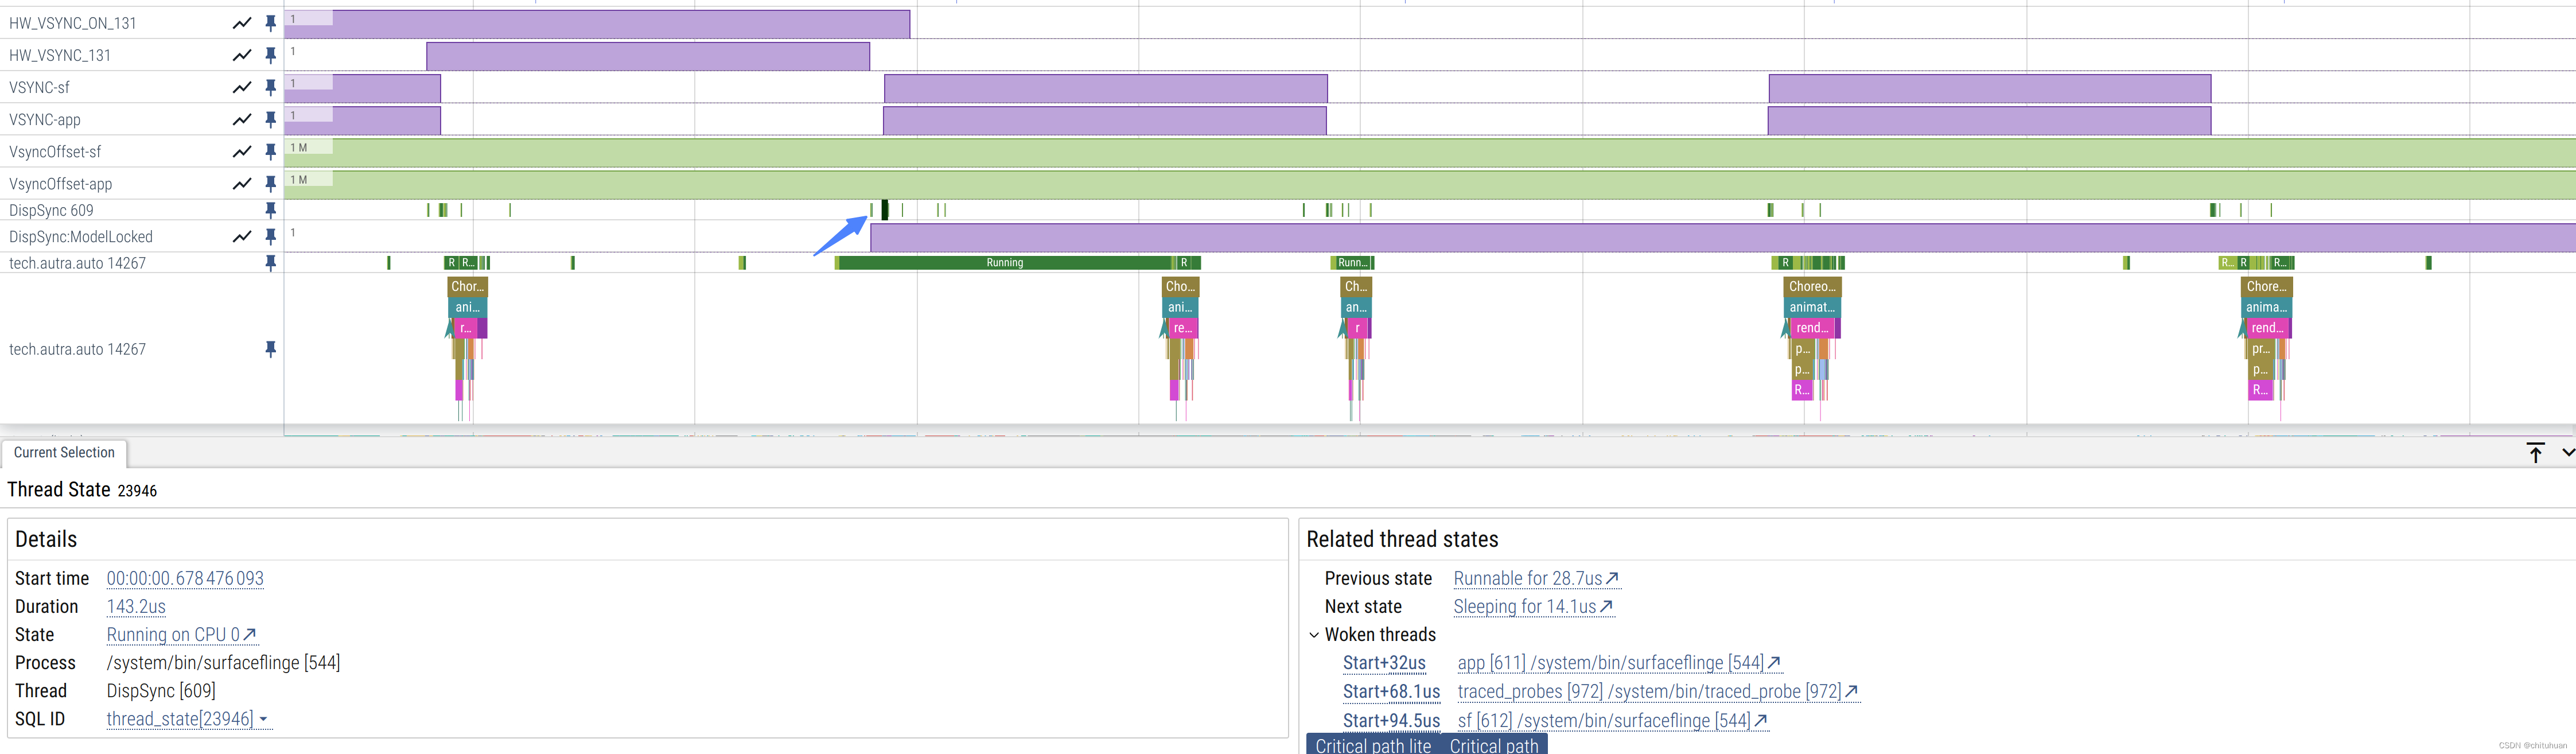Collapse the Woken threads section

1314,635
